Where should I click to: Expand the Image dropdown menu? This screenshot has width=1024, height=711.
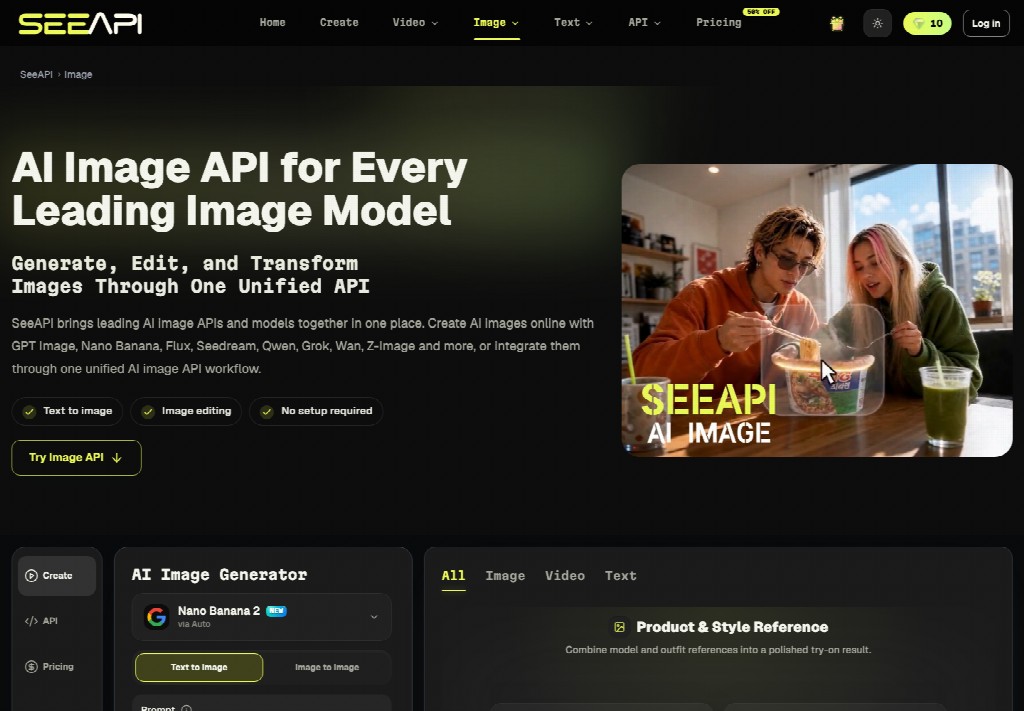click(x=496, y=22)
